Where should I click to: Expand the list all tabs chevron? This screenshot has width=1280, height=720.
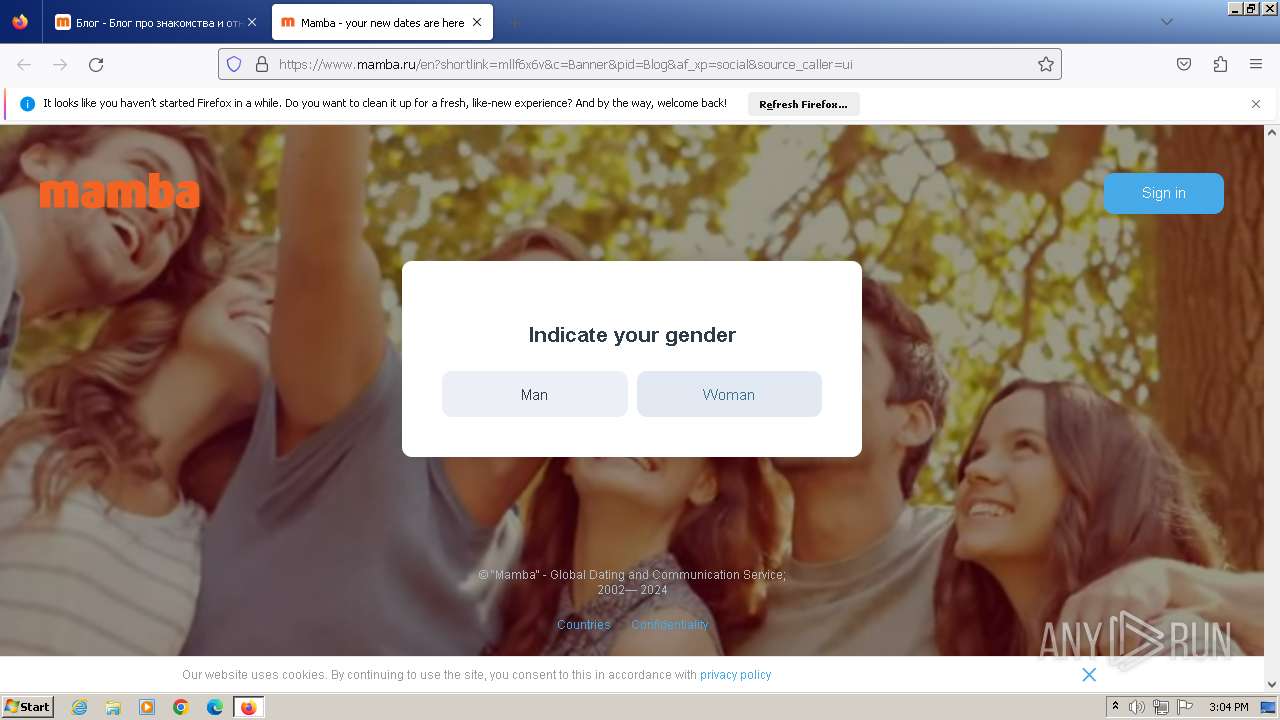coord(1166,22)
